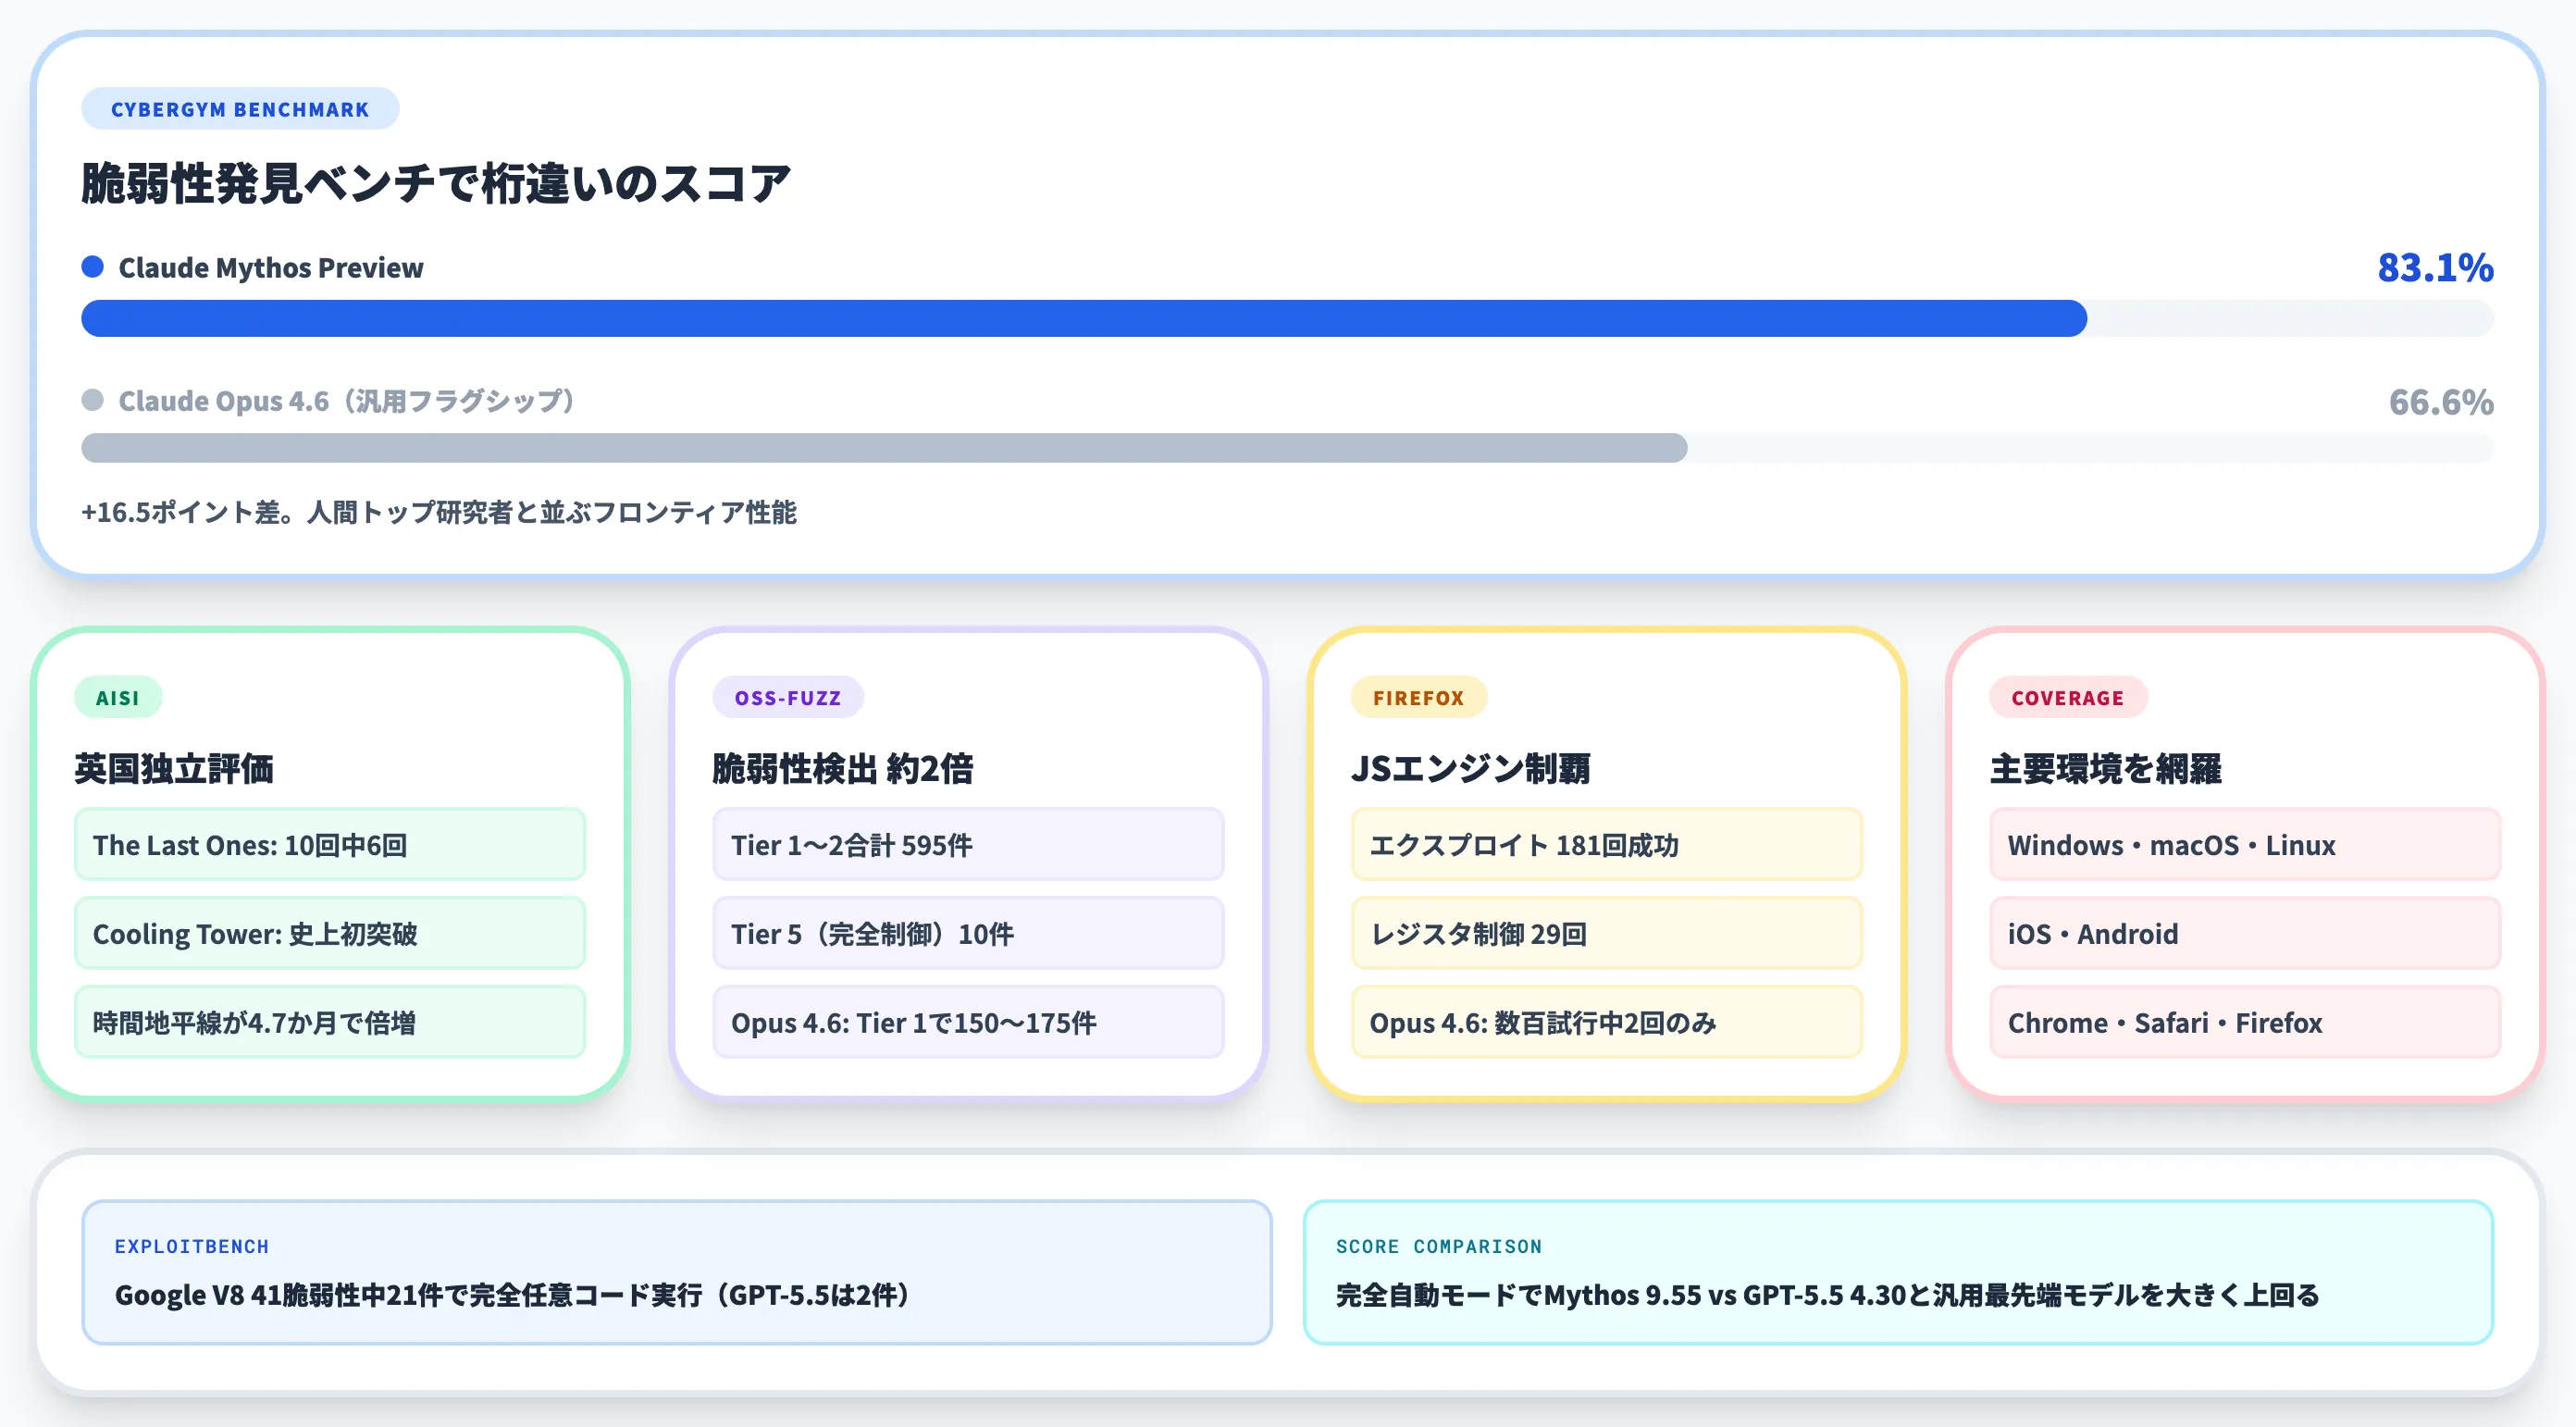Select the row Opus 4.6: Tier 1で150〜175件
This screenshot has height=1427, width=2576.
[x=968, y=1023]
